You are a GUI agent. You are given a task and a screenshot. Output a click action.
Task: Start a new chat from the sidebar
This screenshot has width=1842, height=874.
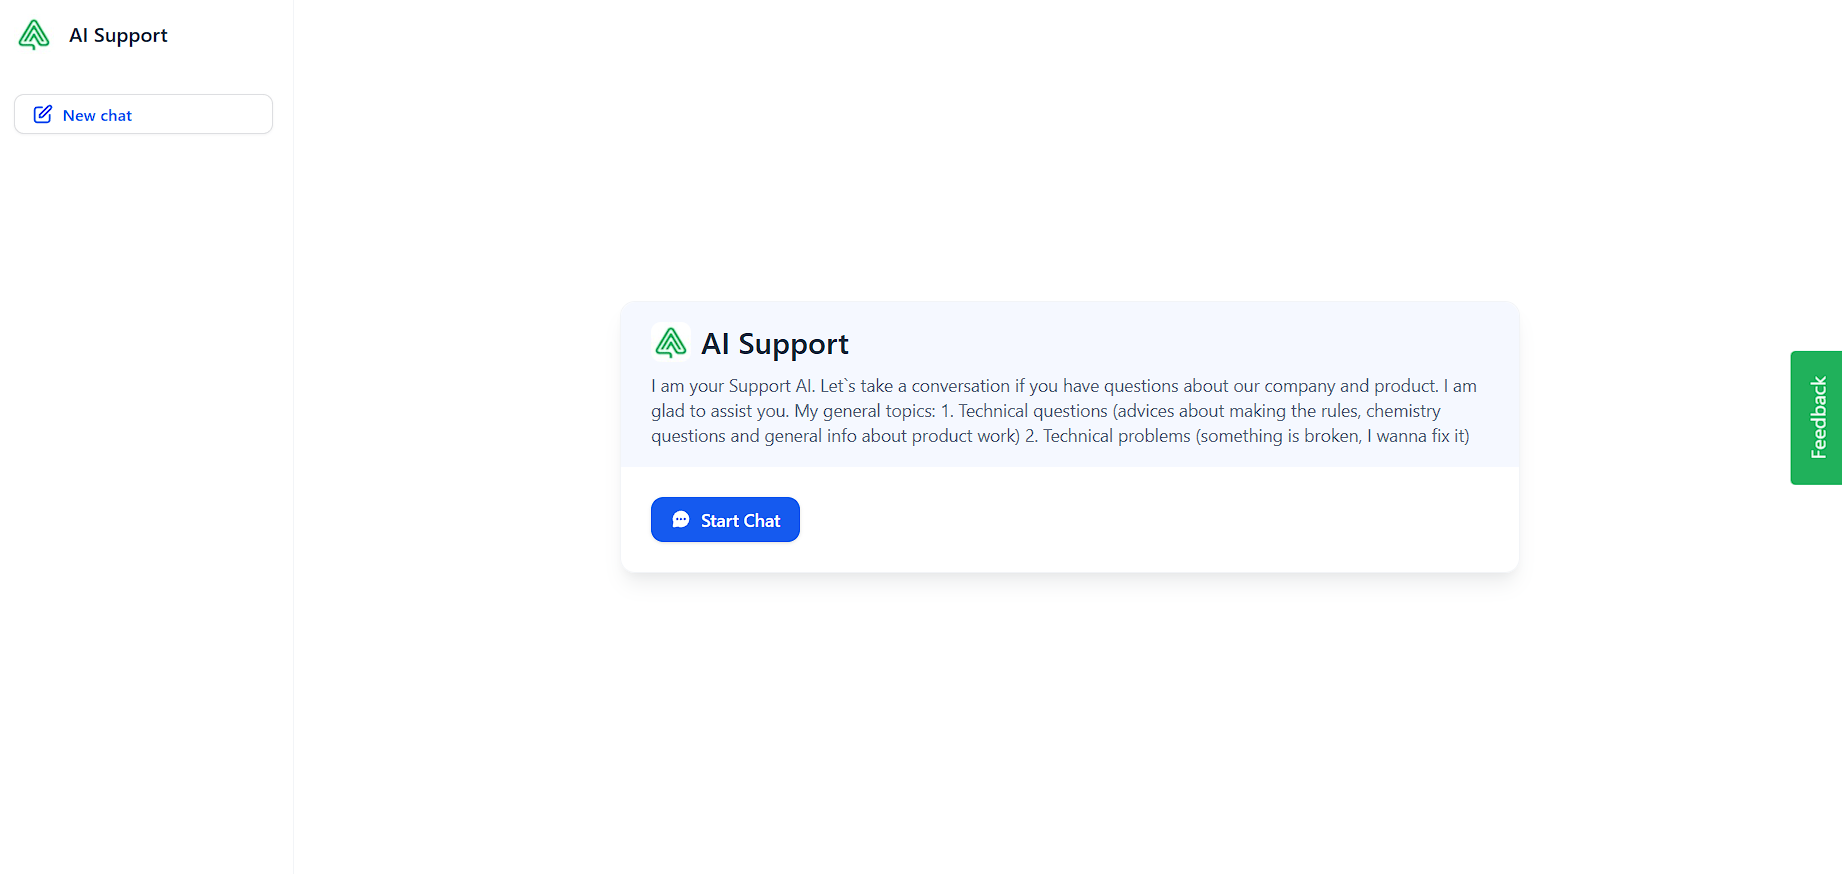[143, 115]
